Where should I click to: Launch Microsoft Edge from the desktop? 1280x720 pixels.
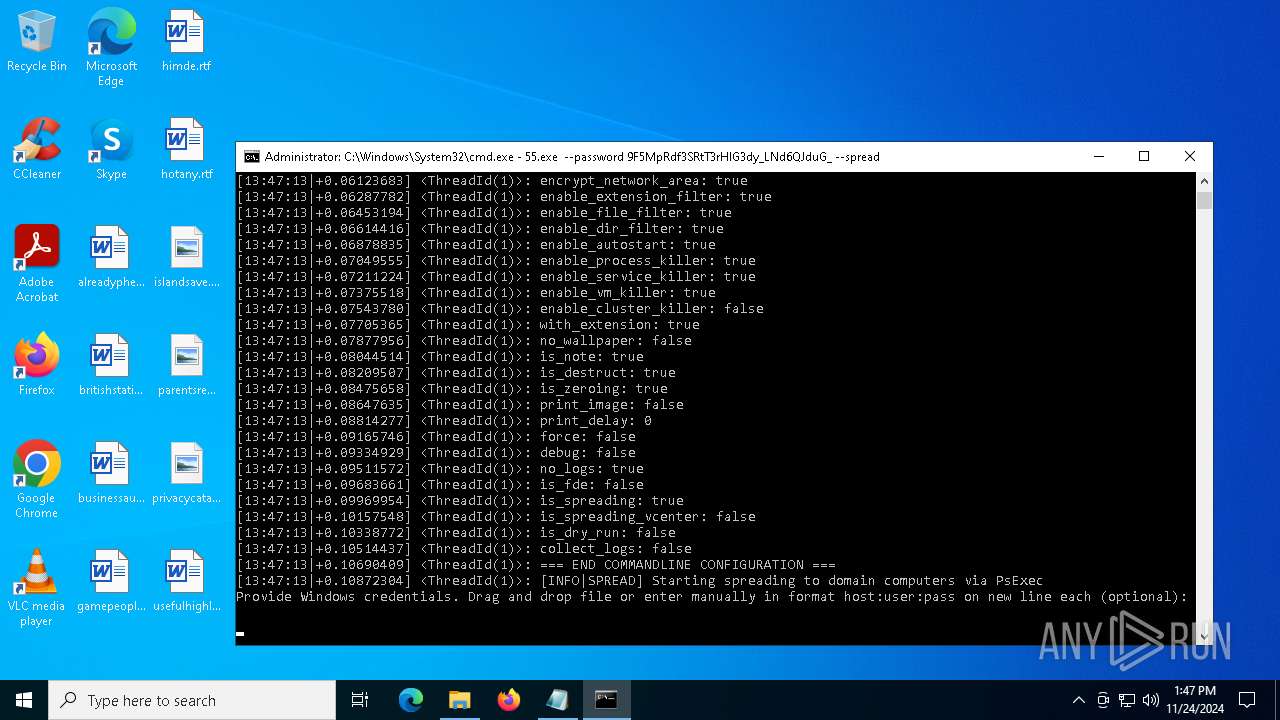[111, 48]
